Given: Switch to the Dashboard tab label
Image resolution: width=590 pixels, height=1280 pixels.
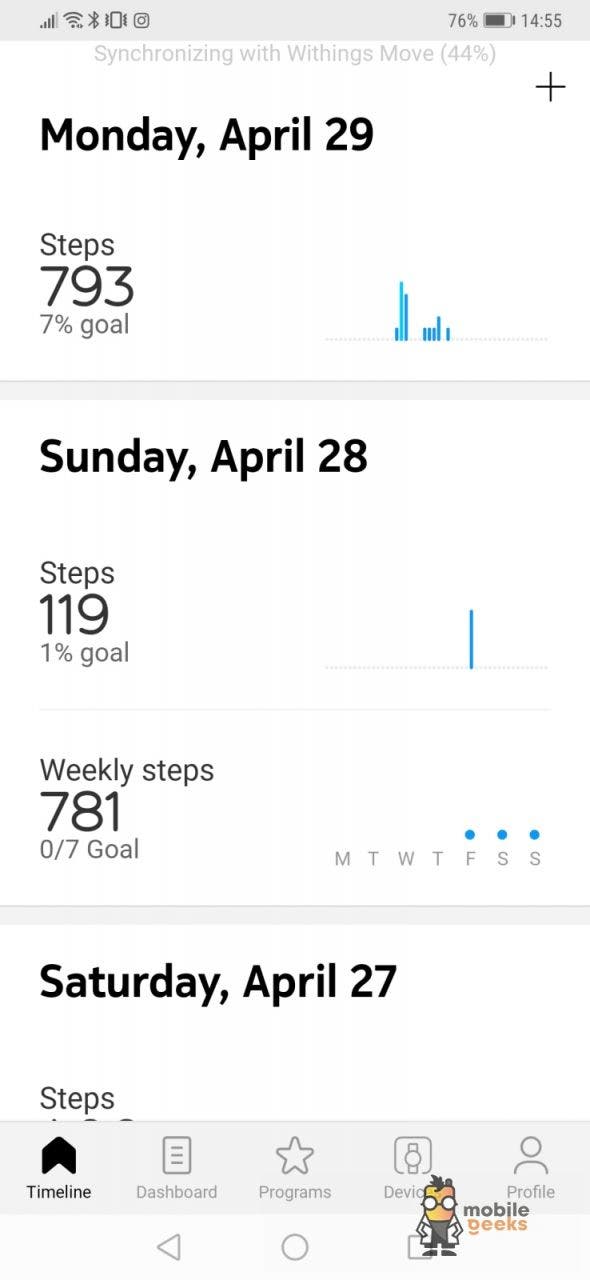Looking at the screenshot, I should click(176, 1192).
